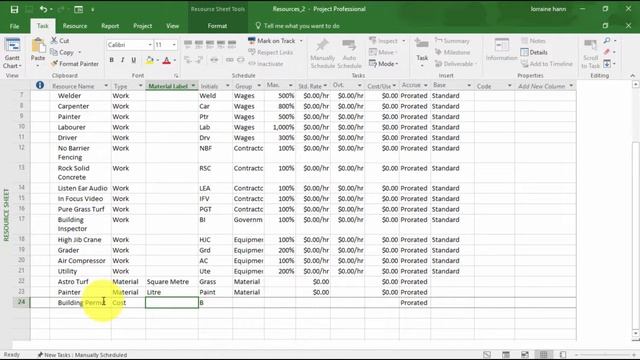Open the File menu tab
Image resolution: width=640 pixels, height=360 pixels.
tap(14, 26)
